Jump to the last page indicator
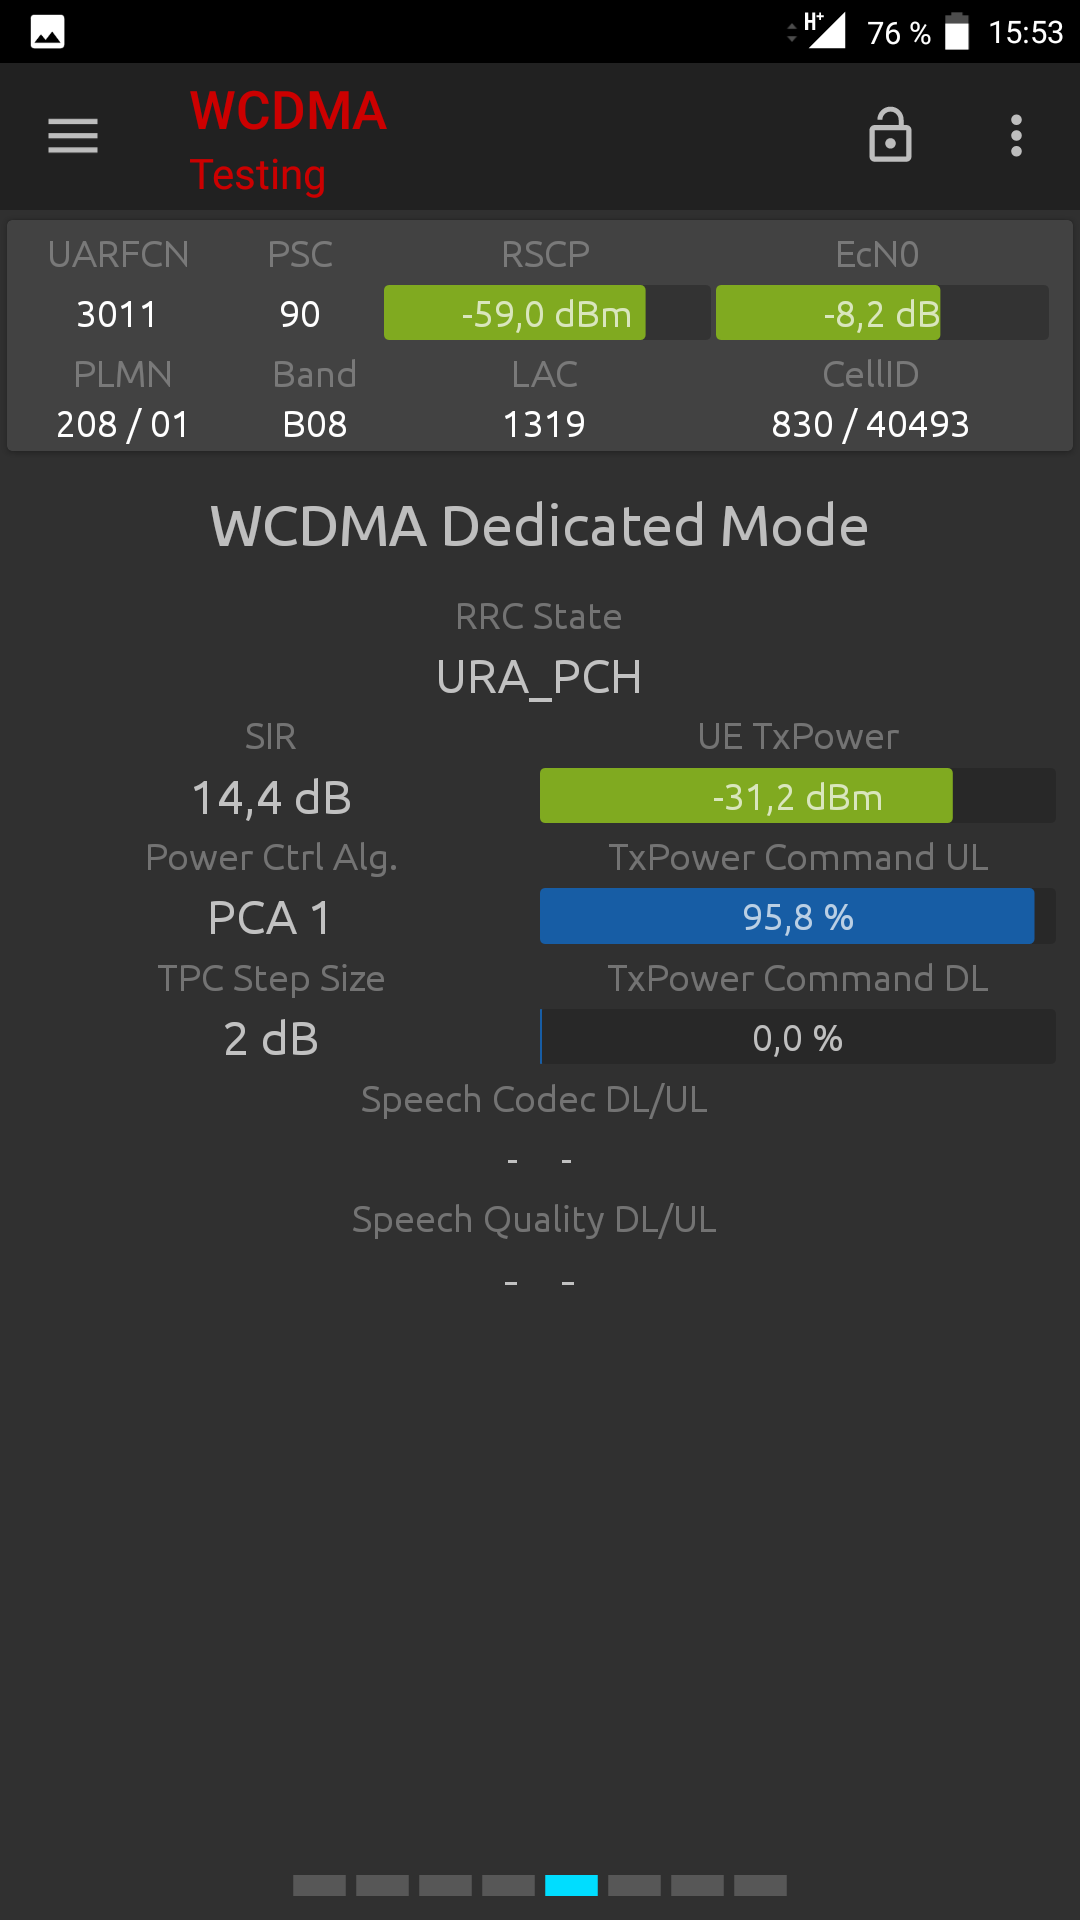The image size is (1080, 1920). [760, 1886]
